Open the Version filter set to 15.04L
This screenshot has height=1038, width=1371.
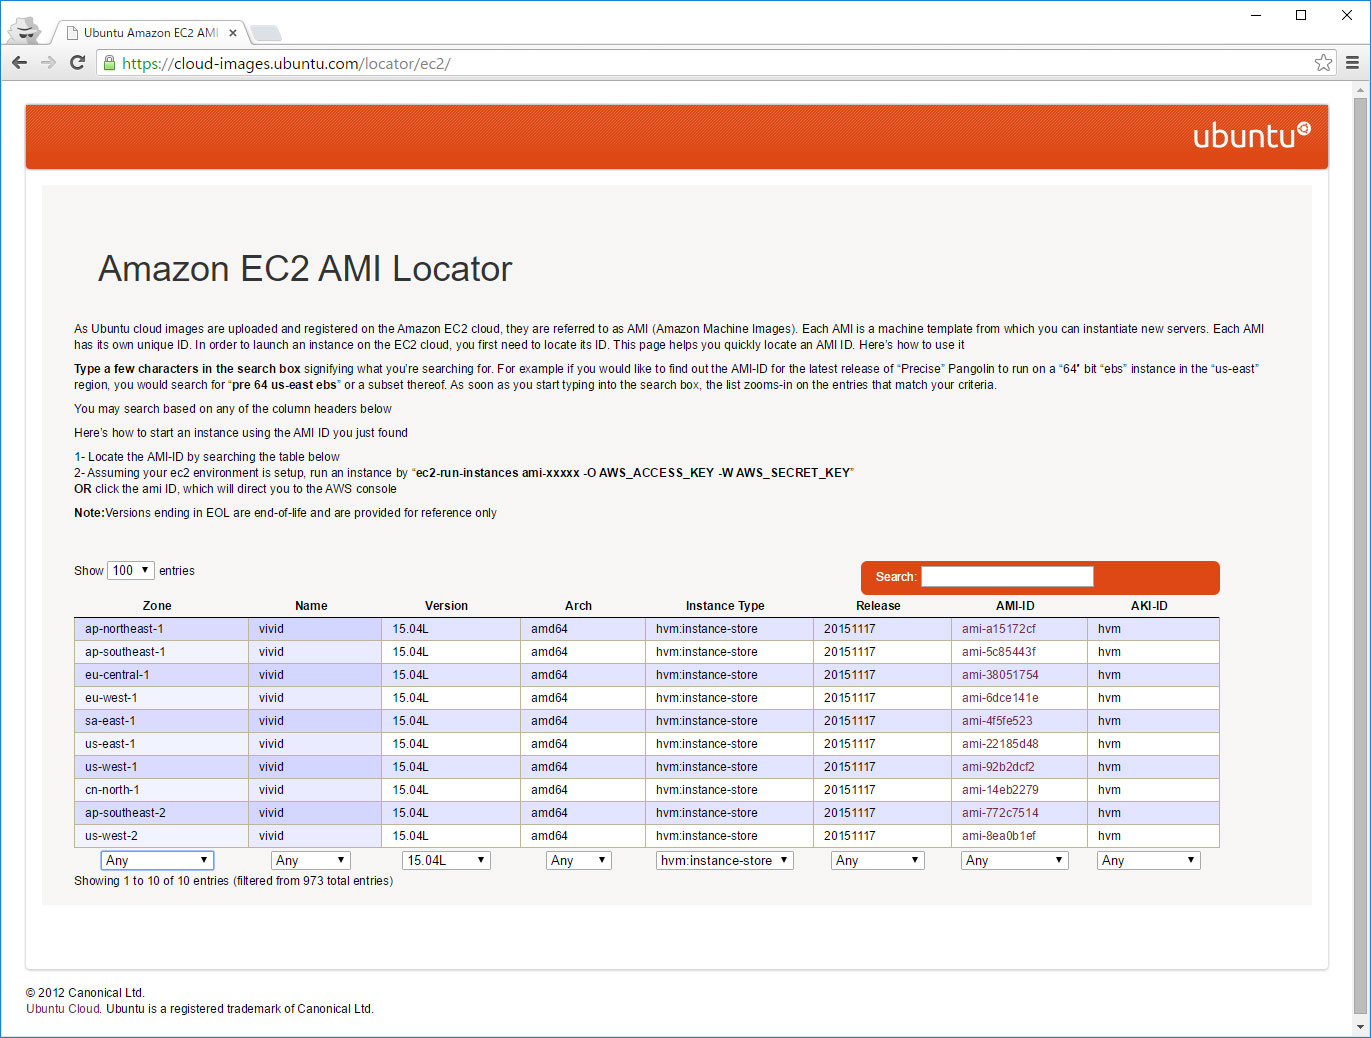coord(446,860)
